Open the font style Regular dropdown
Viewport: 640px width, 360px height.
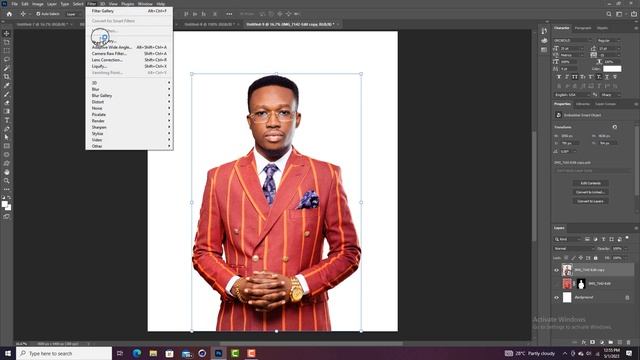tap(609, 40)
